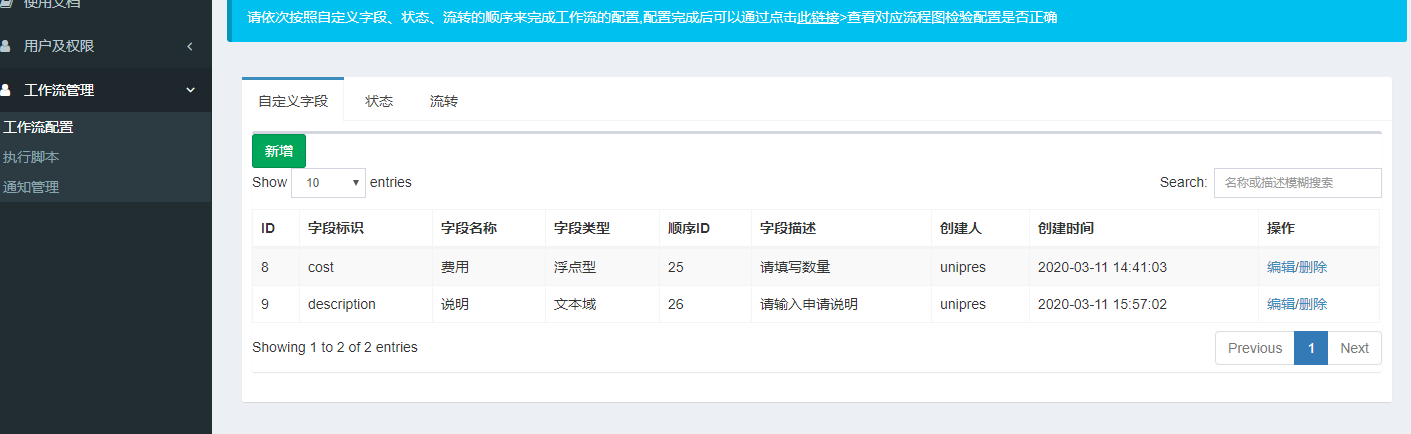Click 删除 for the cost row
1411x434 pixels.
coord(1313,267)
